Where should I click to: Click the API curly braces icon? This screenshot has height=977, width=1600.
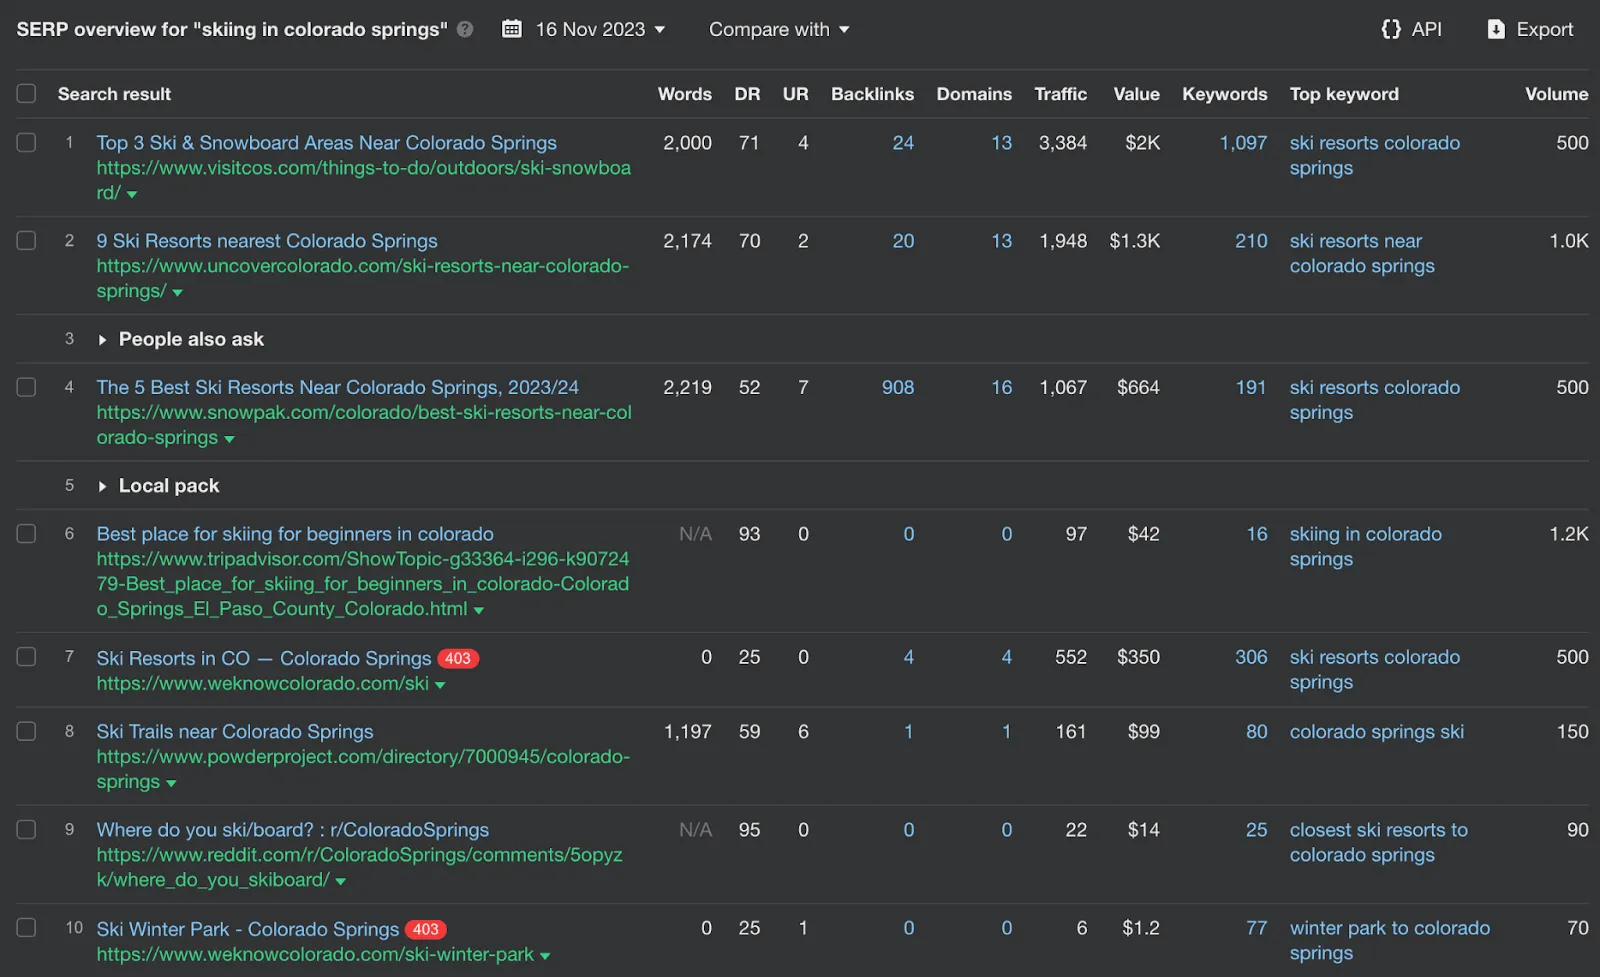pos(1390,29)
